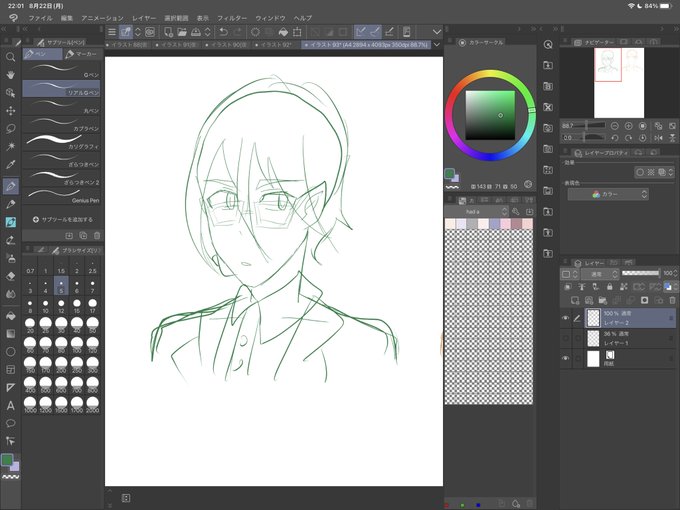Open the layer blending mode dropdown

coord(599,274)
